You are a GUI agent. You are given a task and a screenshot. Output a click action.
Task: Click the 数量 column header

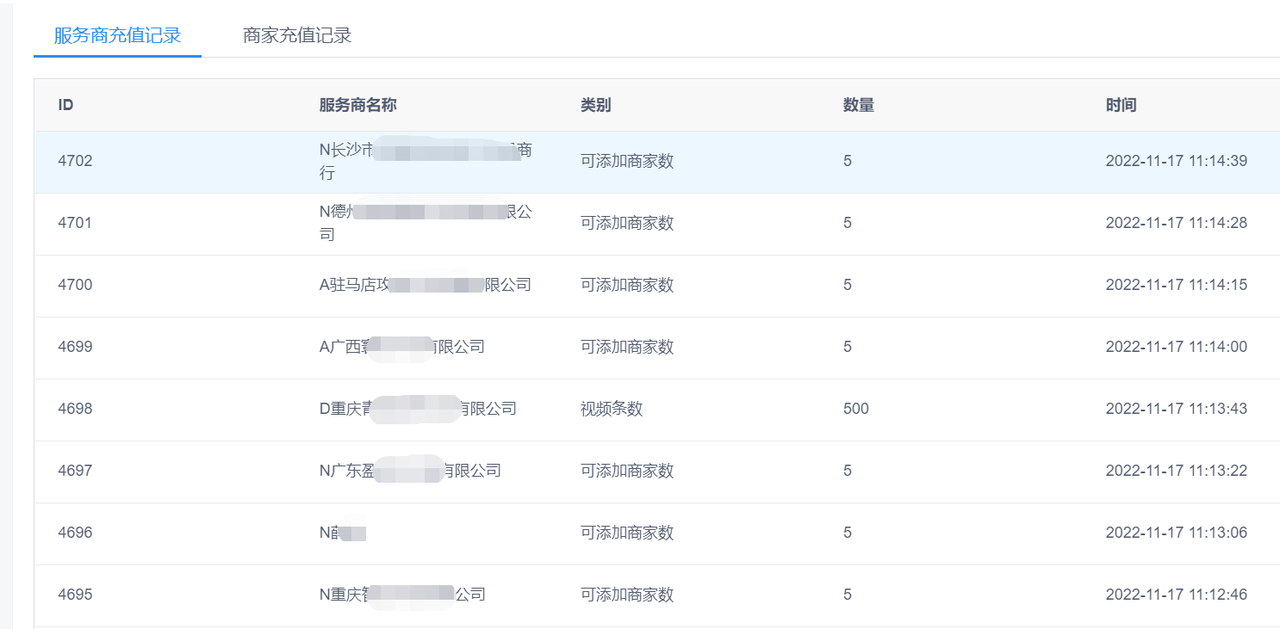coord(859,105)
